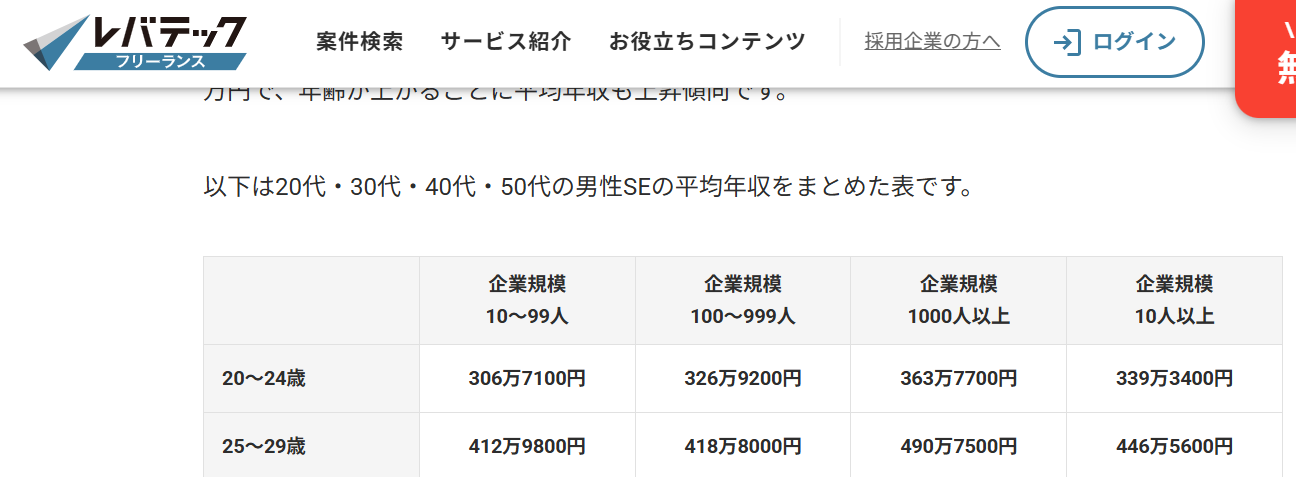Click the 306万7100円 cell
The image size is (1296, 477).
527,379
